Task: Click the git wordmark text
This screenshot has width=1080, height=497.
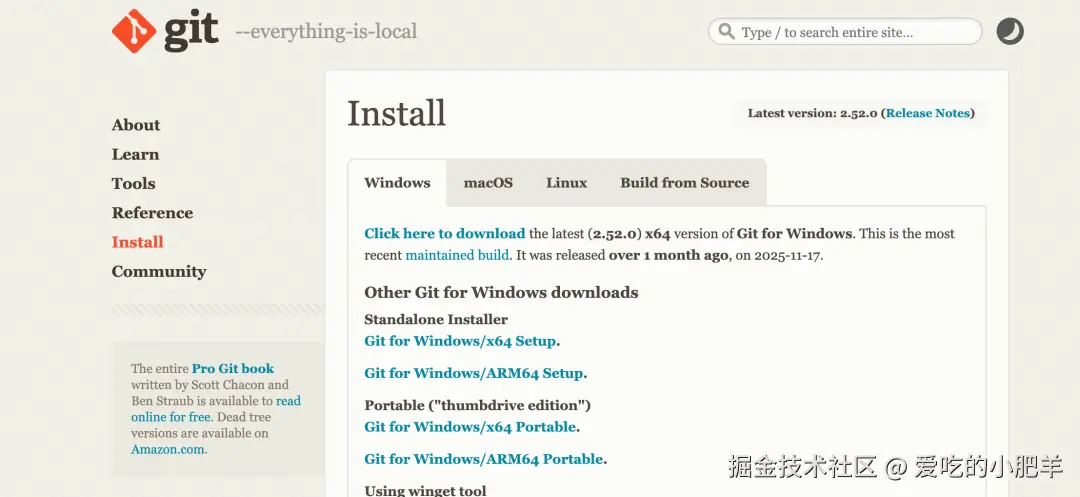Action: click(x=191, y=32)
